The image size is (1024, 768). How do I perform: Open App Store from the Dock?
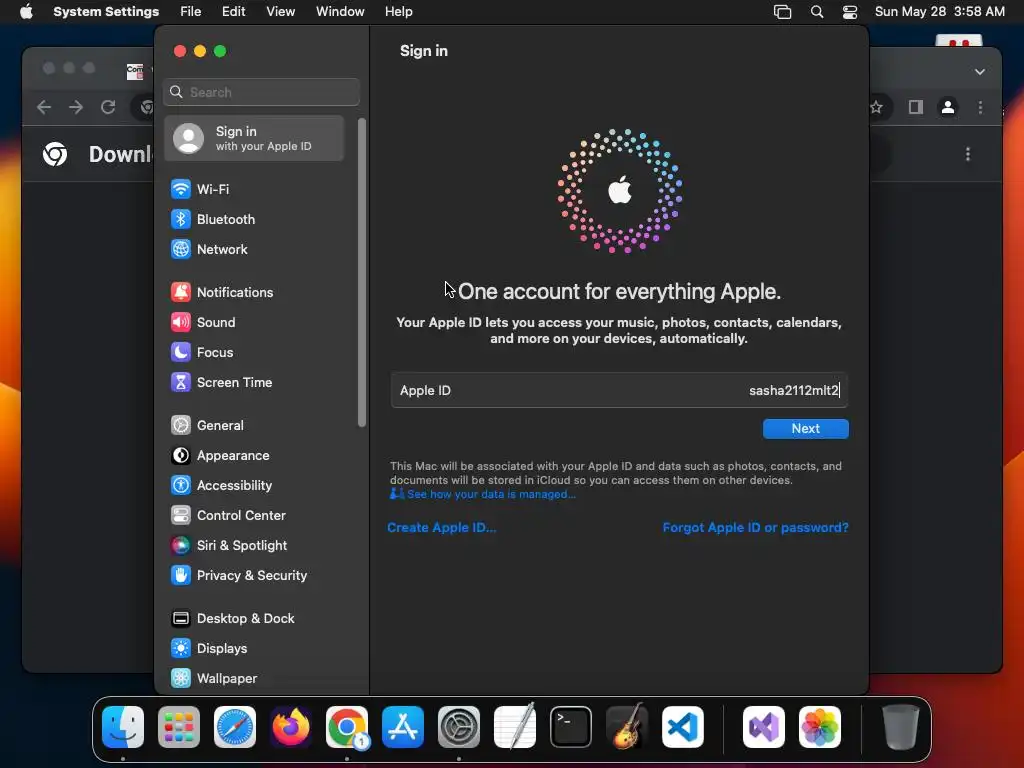tap(403, 727)
